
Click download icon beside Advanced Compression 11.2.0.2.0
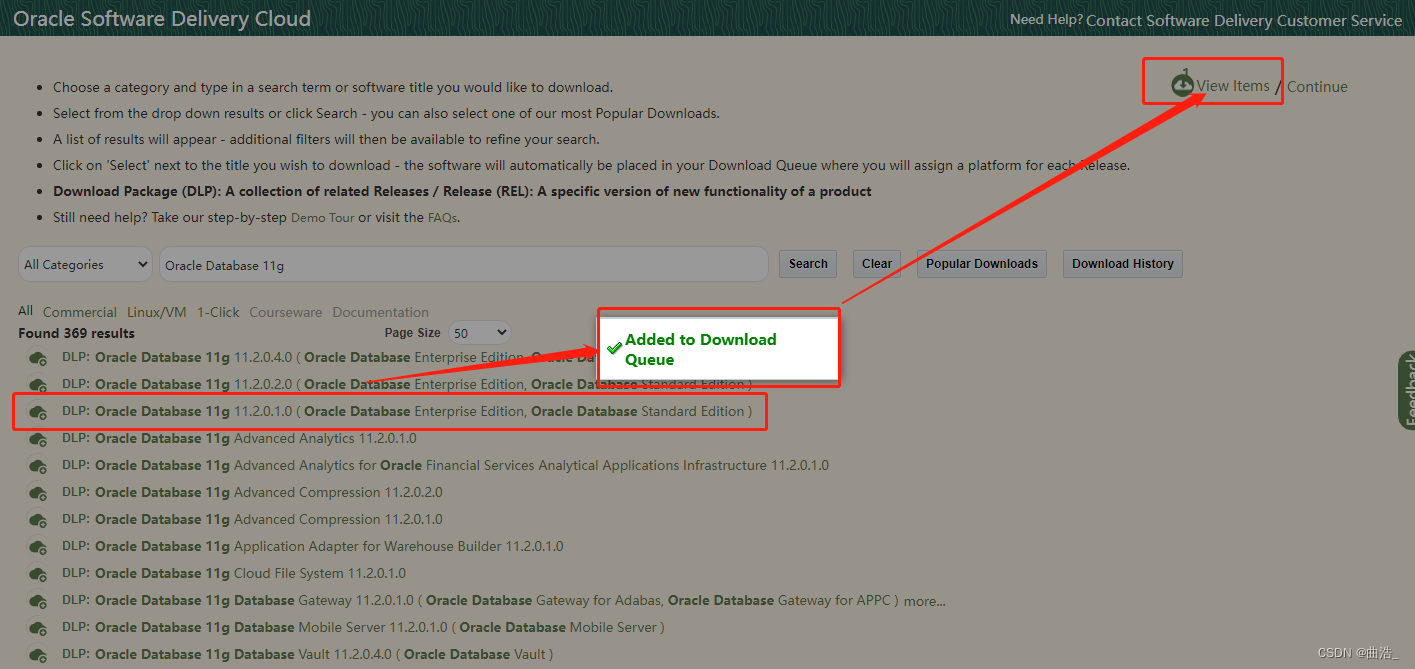coord(39,493)
